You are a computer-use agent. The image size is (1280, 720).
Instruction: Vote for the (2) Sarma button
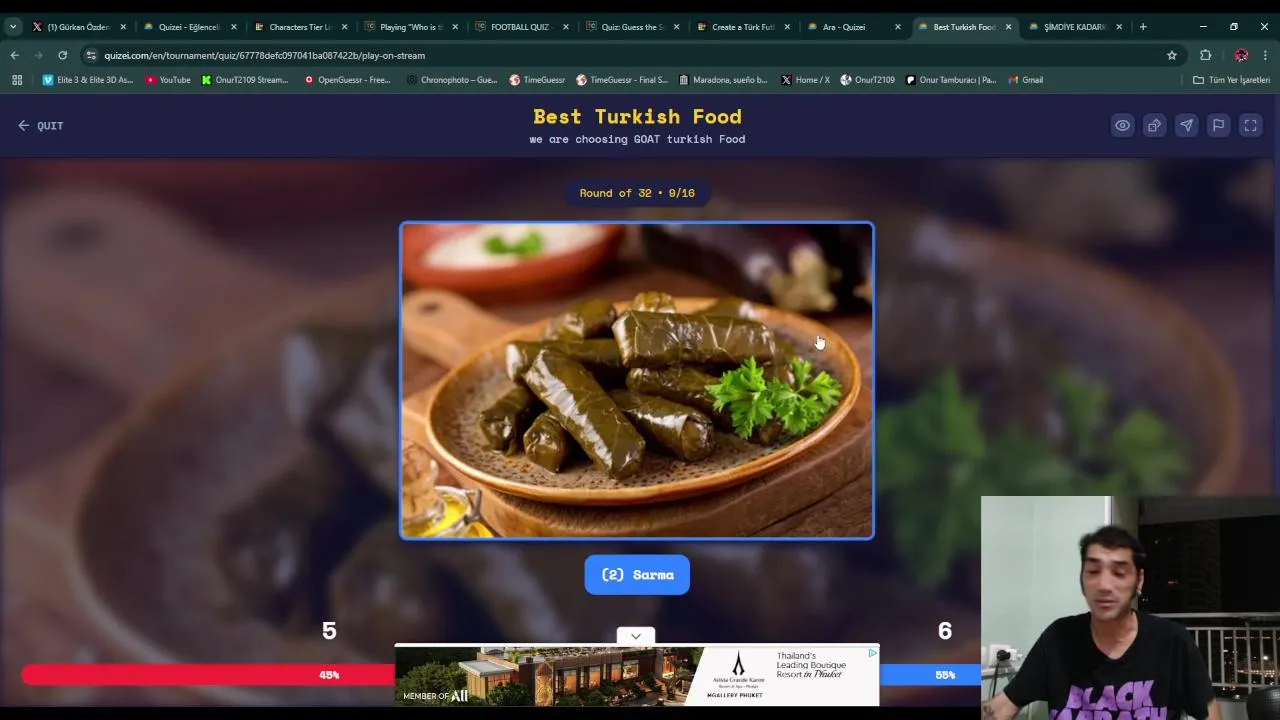637,575
